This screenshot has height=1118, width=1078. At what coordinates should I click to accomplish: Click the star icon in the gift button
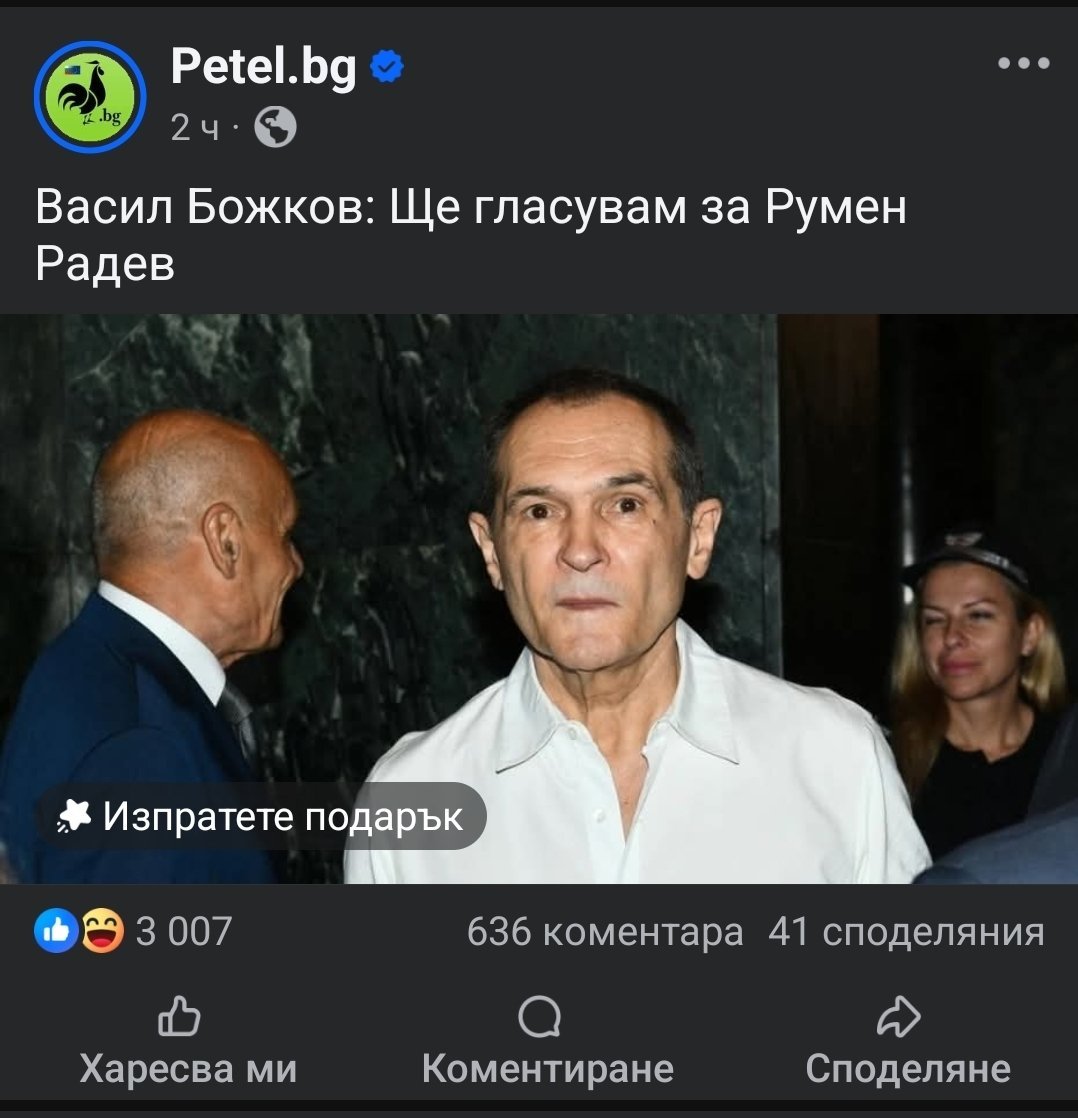click(x=74, y=816)
